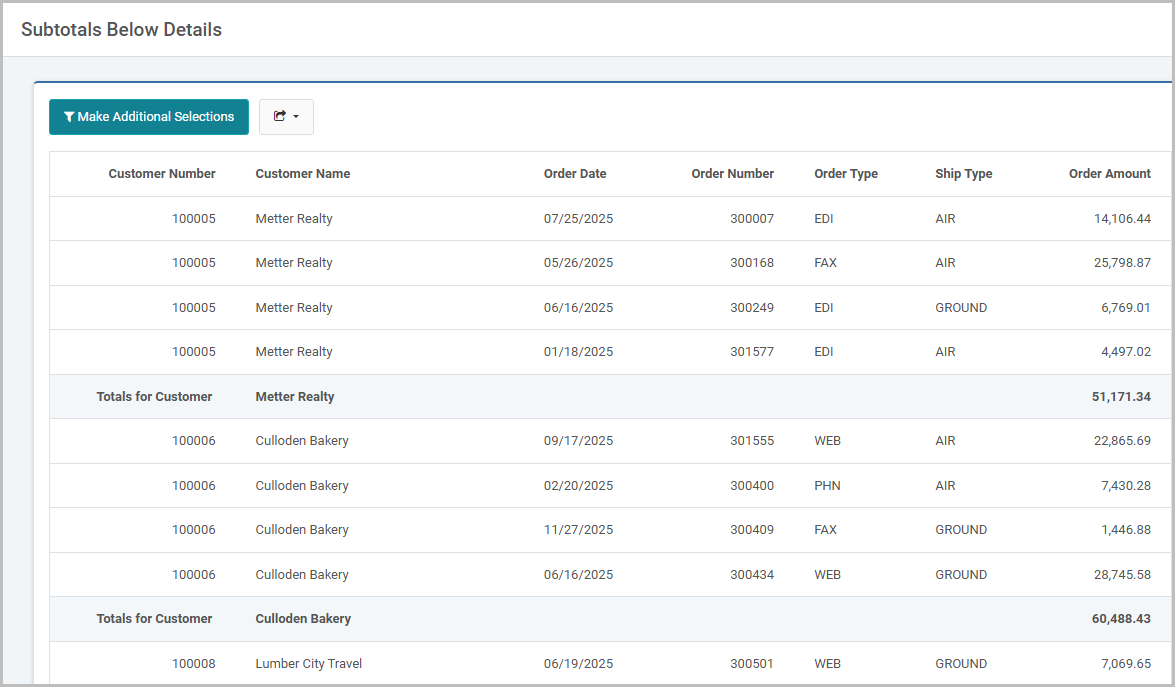Select order number 300434 cell
Screen dimensions: 1175x687
(752, 575)
